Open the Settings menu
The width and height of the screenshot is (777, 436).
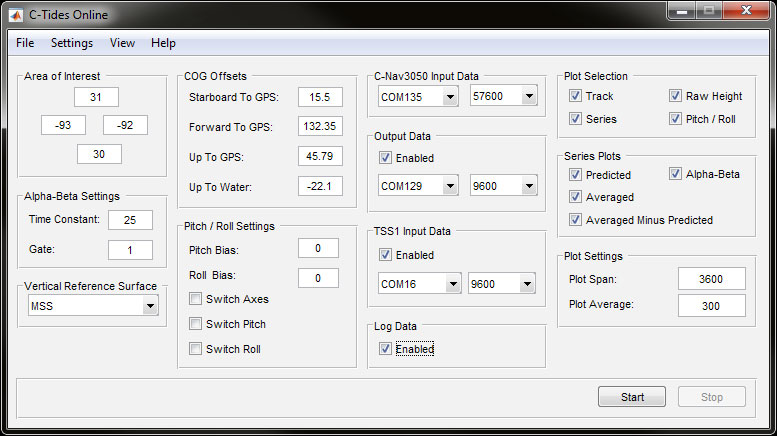[72, 43]
